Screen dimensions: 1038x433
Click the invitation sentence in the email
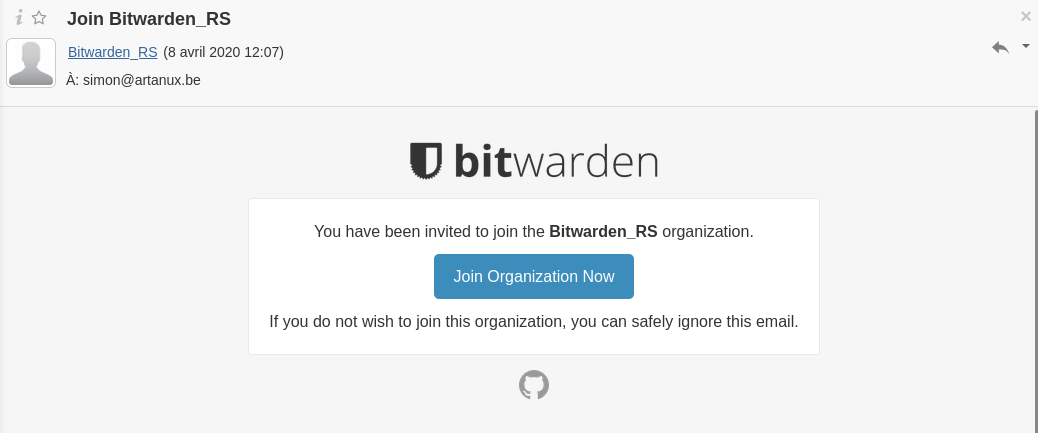click(x=430, y=231)
